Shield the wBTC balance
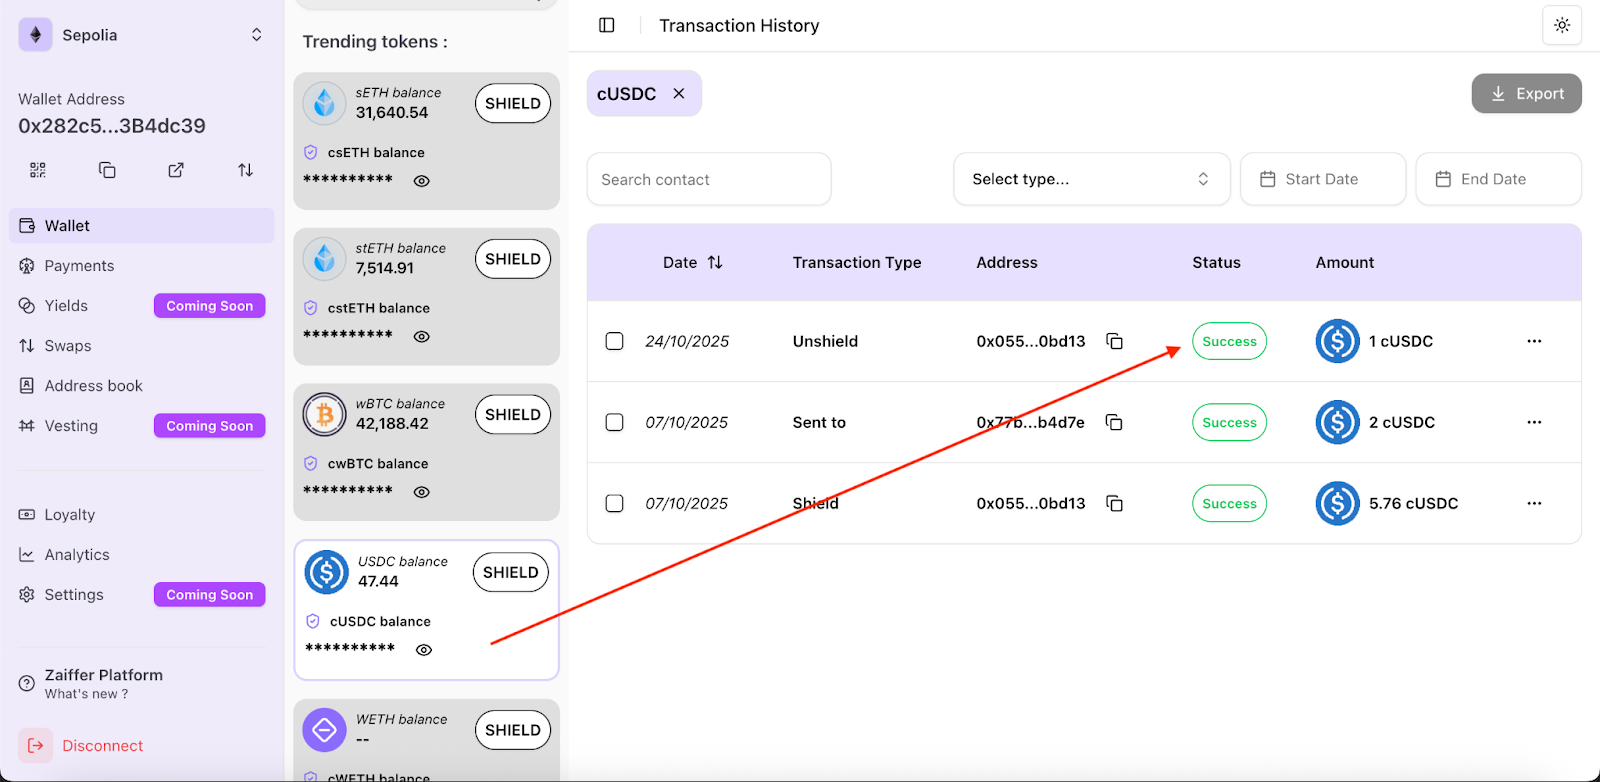The height and width of the screenshot is (782, 1600). tap(513, 414)
